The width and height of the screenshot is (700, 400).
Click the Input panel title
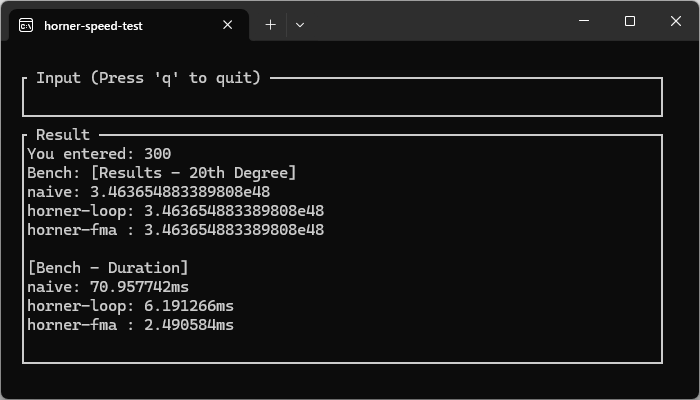(148, 78)
